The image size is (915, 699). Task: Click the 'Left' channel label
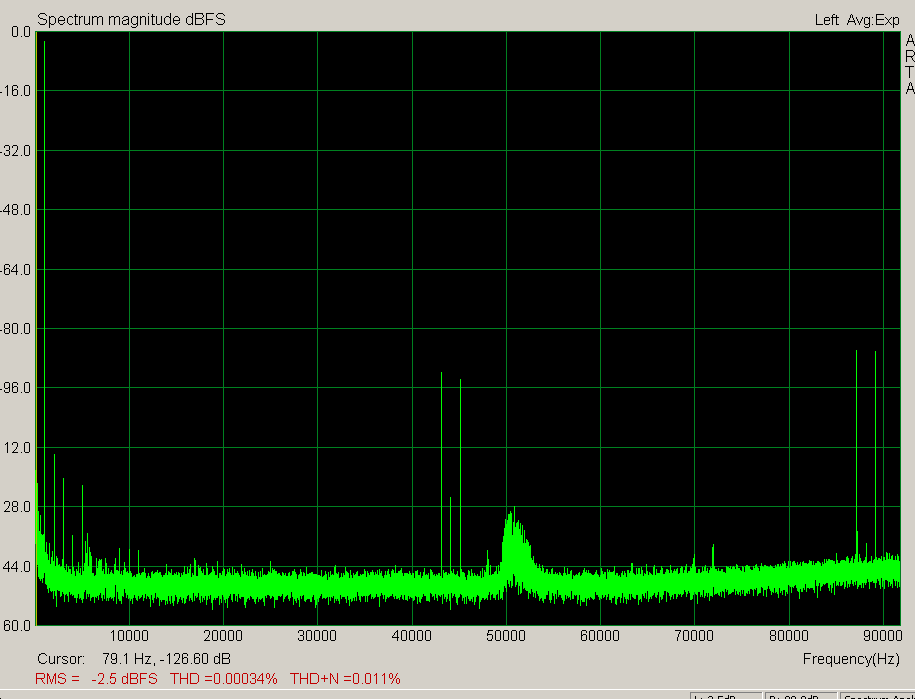click(x=827, y=20)
